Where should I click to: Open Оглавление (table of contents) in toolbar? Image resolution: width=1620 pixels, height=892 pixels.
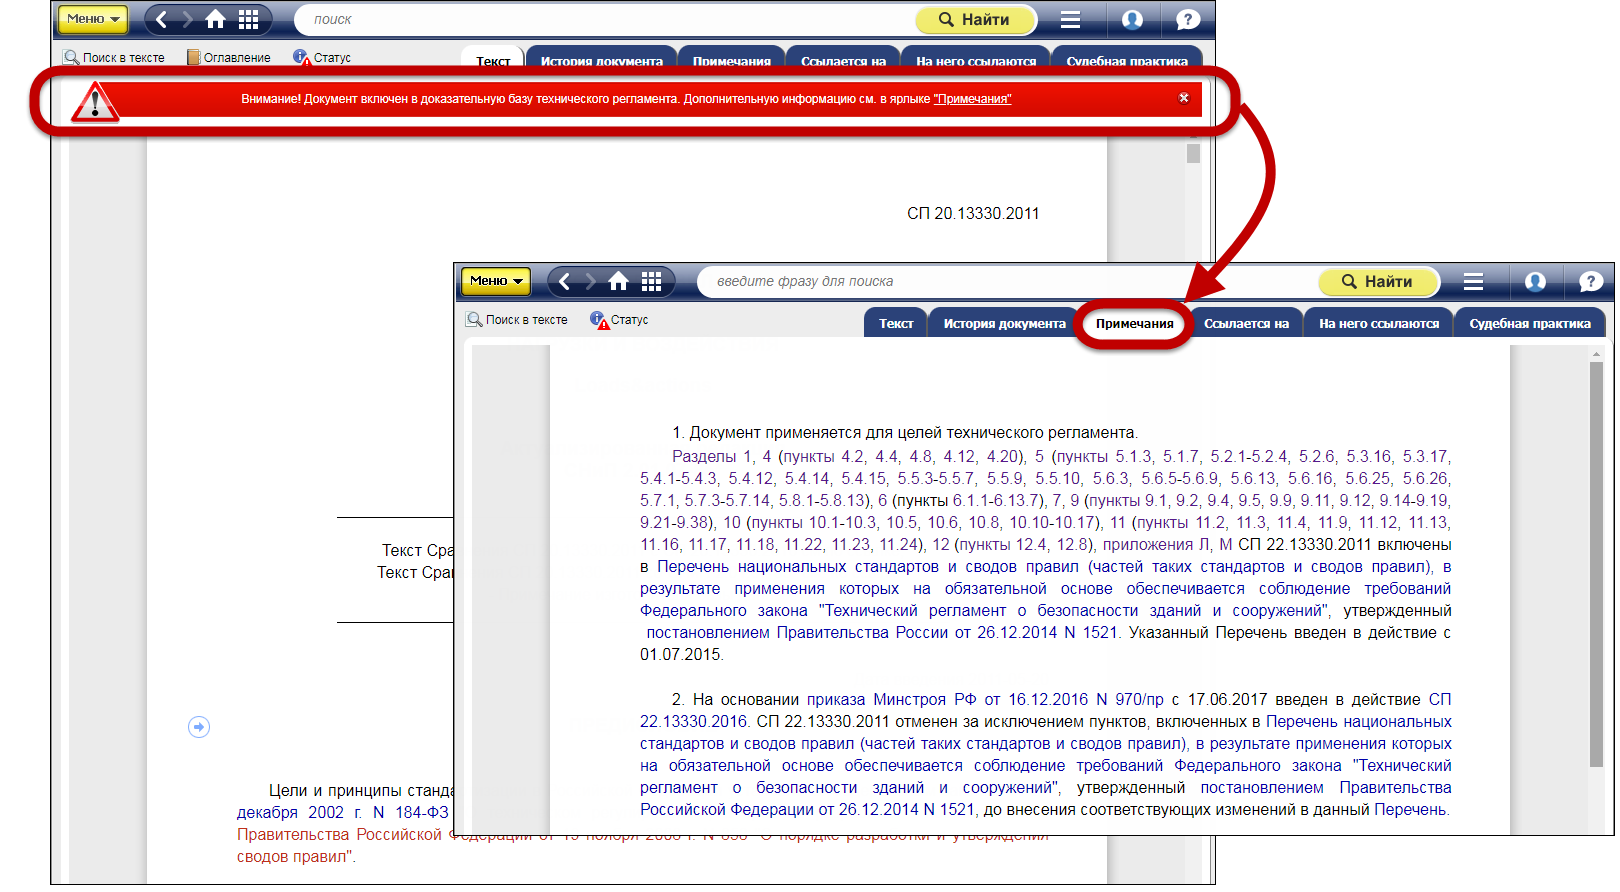click(229, 58)
